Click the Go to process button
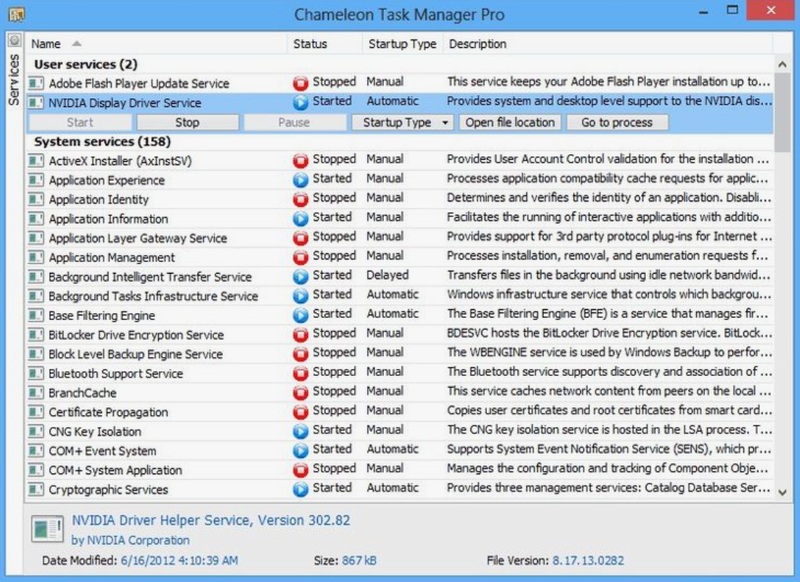Screen dimensions: 800x582 [617, 122]
